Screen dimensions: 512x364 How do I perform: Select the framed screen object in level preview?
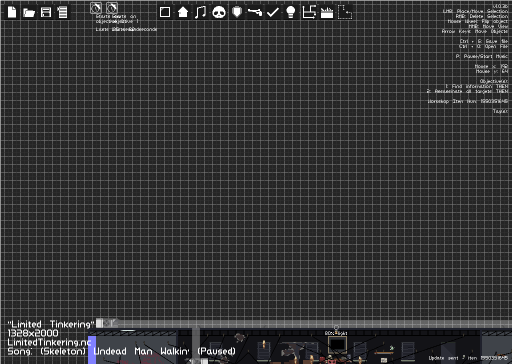pos(337,344)
